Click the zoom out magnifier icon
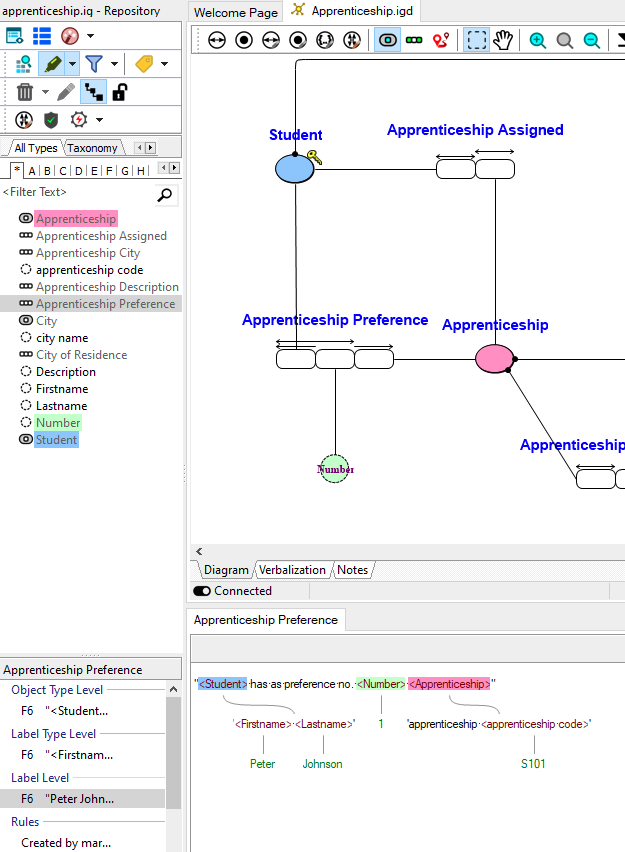 592,40
